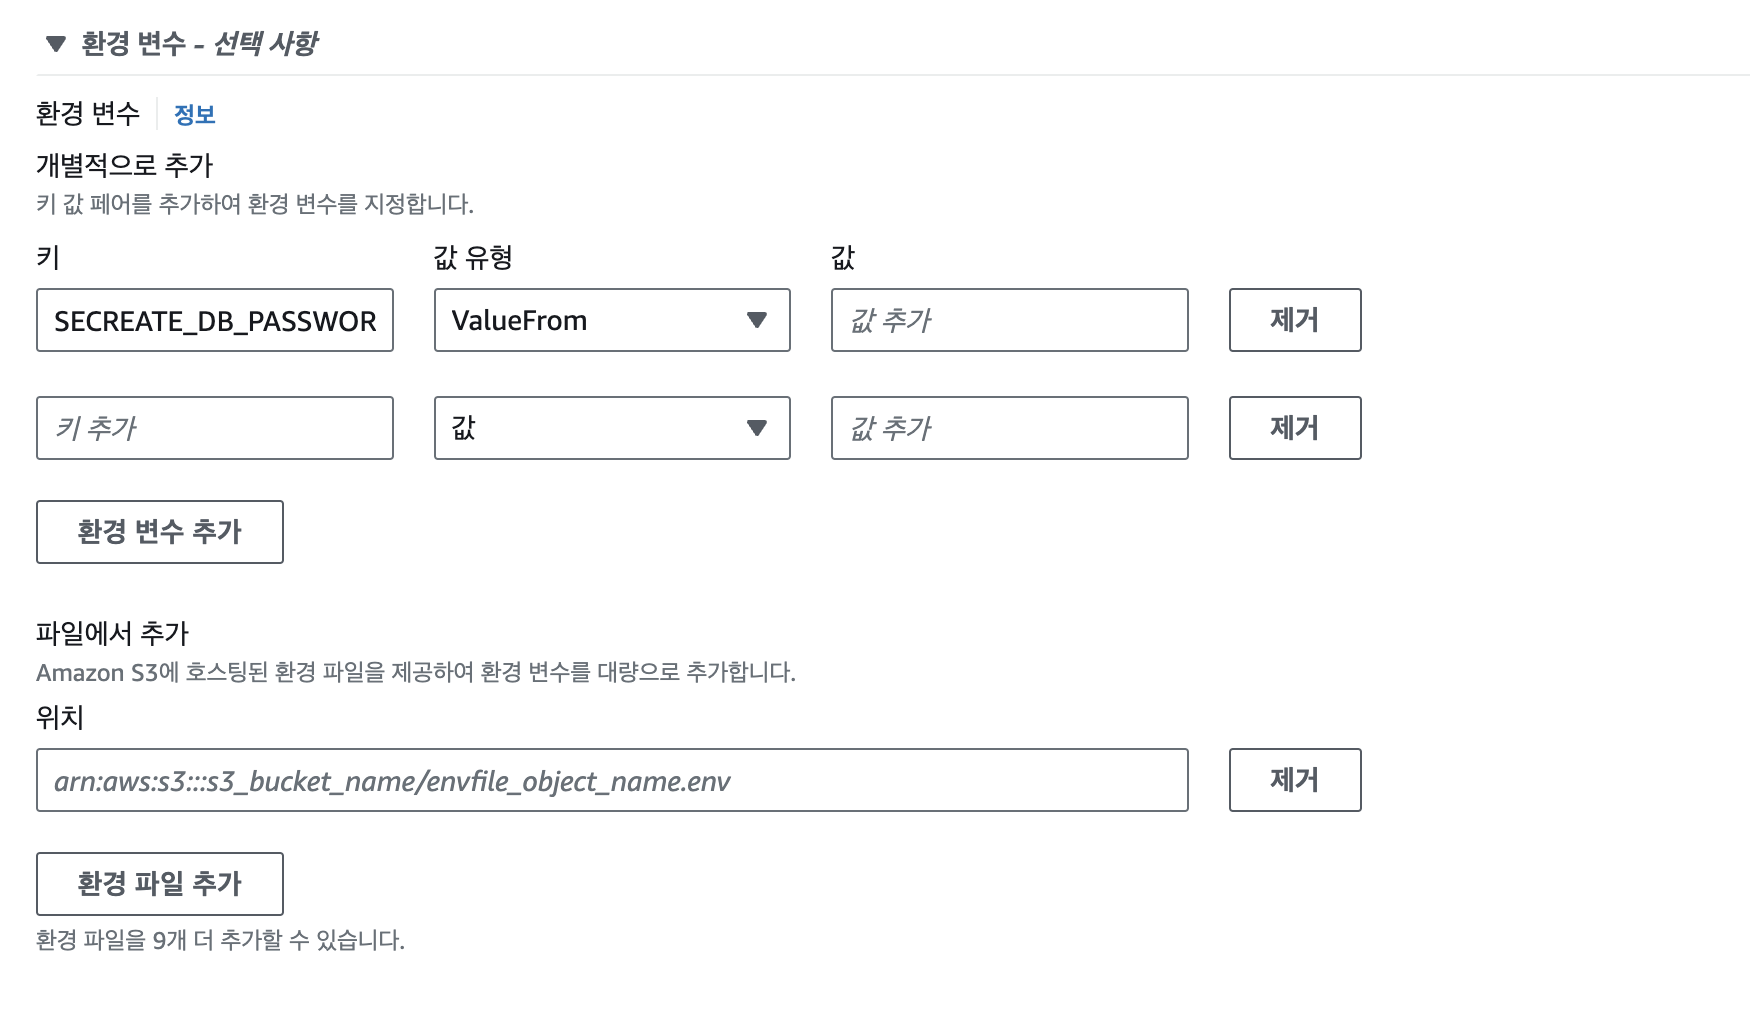Screen dimensions: 1750x1014
Task: Remove the empty second variable row
Action: coord(1294,429)
